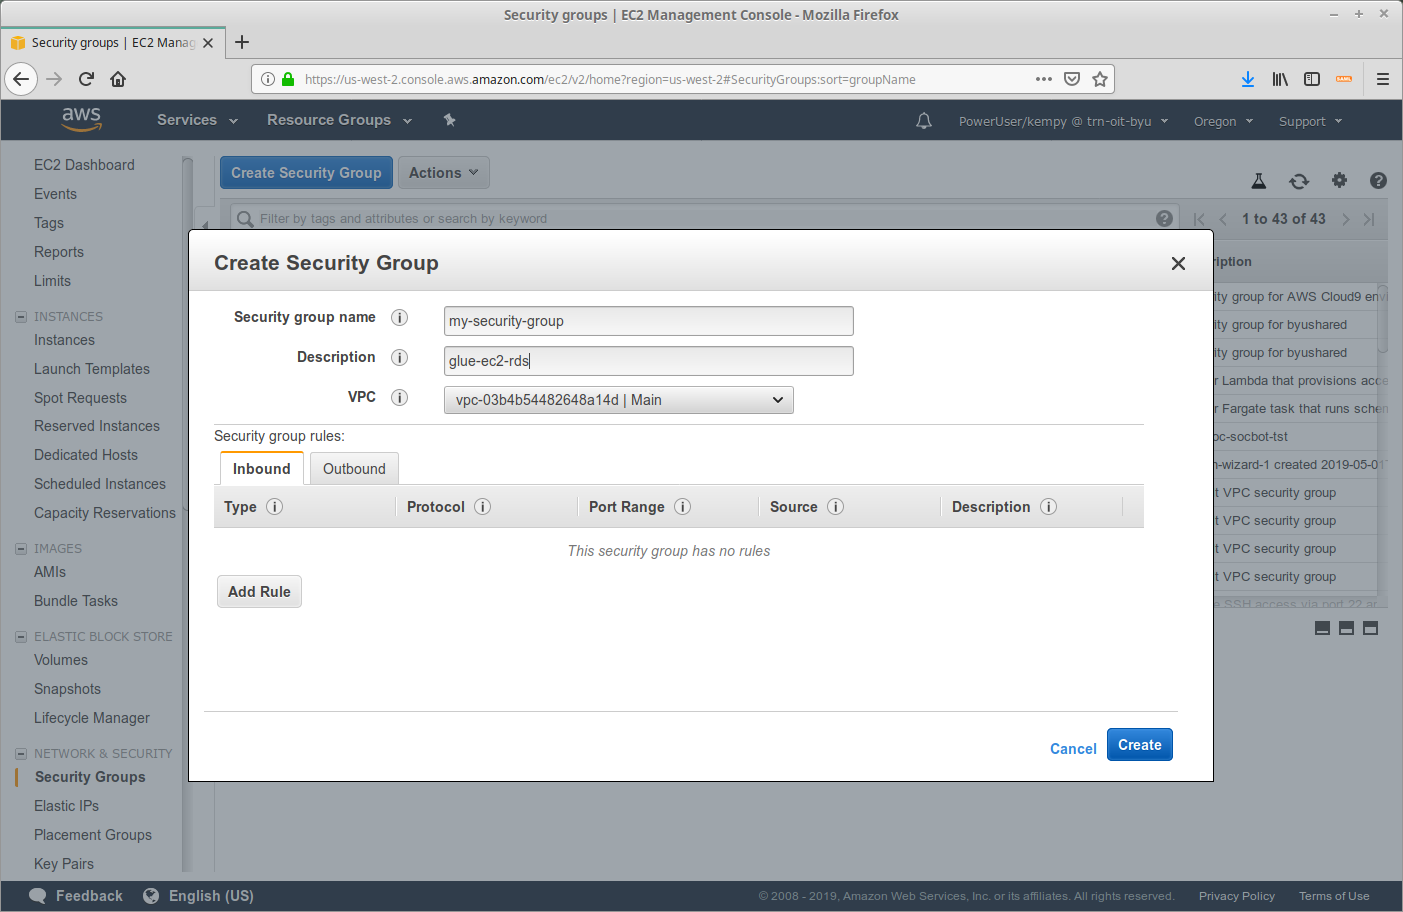Show site information icon in address bar
Screen dimensions: 1403x912
(x=268, y=79)
